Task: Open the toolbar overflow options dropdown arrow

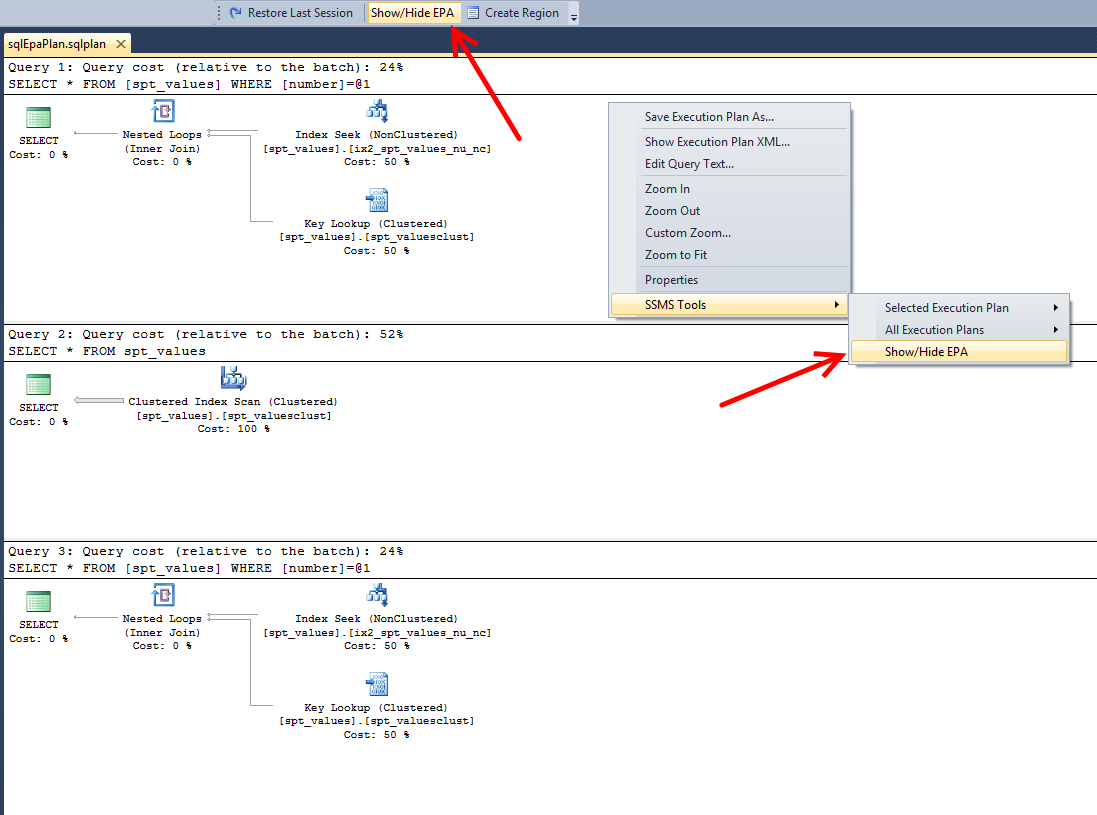Action: click(x=573, y=15)
